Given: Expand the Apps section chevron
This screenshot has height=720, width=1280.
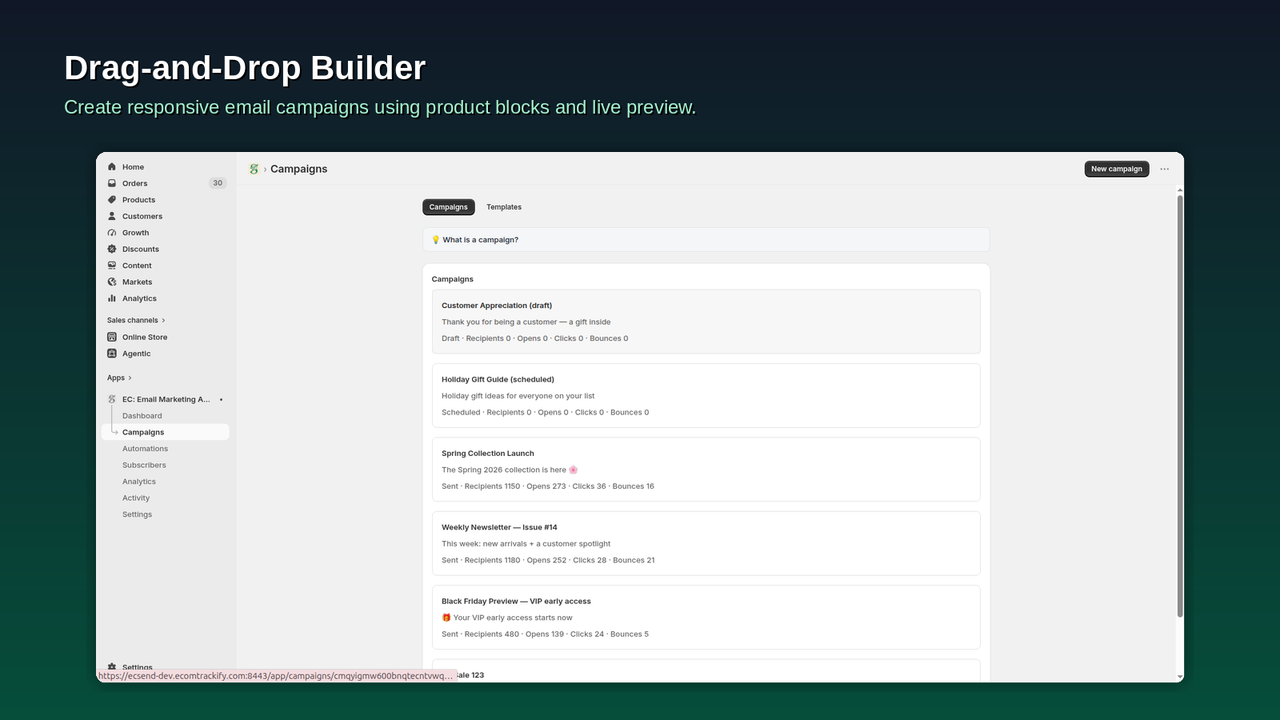Looking at the screenshot, I should 130,378.
